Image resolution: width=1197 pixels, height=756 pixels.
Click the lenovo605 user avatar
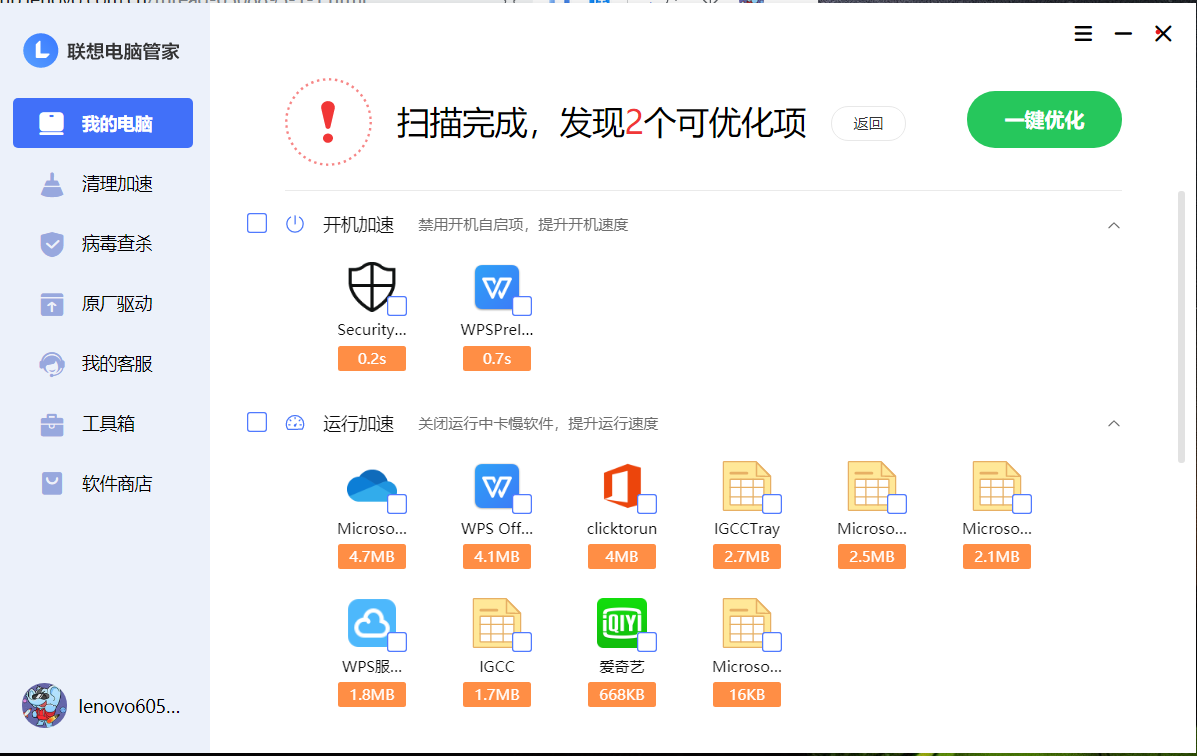44,706
